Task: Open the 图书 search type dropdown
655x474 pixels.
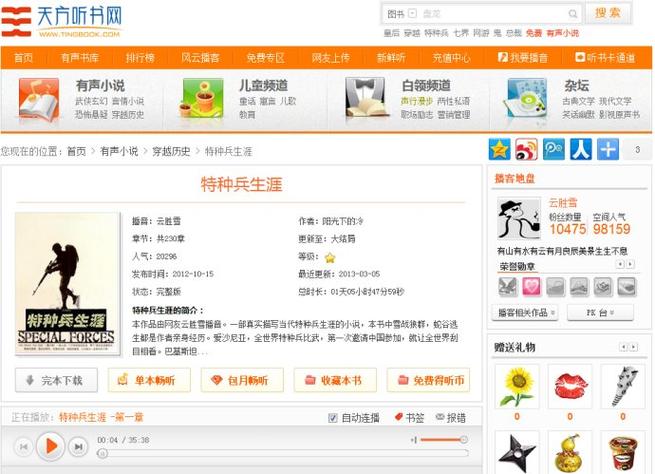Action: tap(400, 14)
